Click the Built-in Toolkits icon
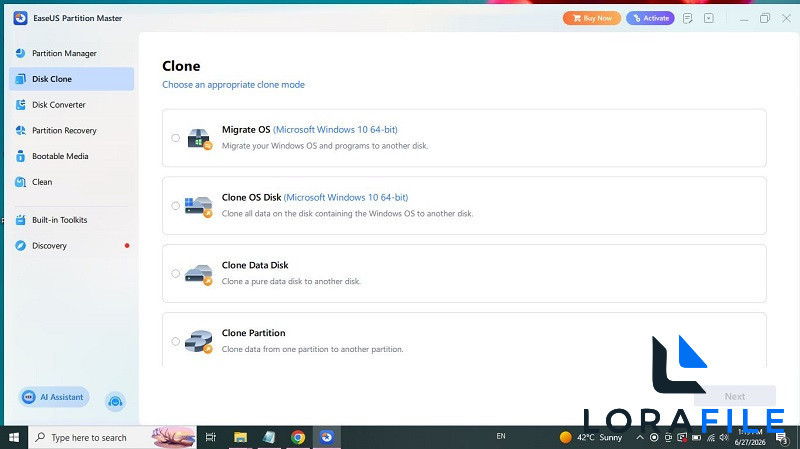800x449 pixels. click(20, 220)
